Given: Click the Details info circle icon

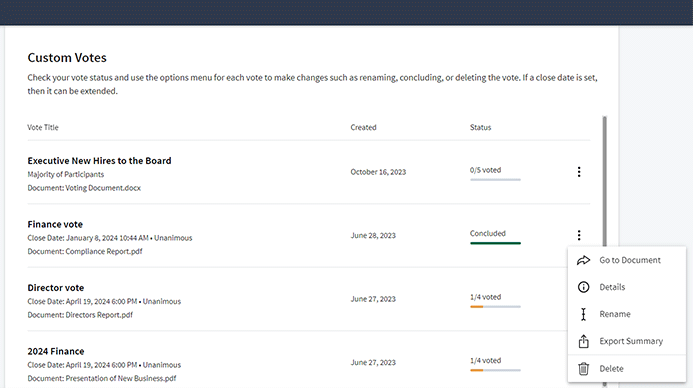Looking at the screenshot, I should click(583, 287).
